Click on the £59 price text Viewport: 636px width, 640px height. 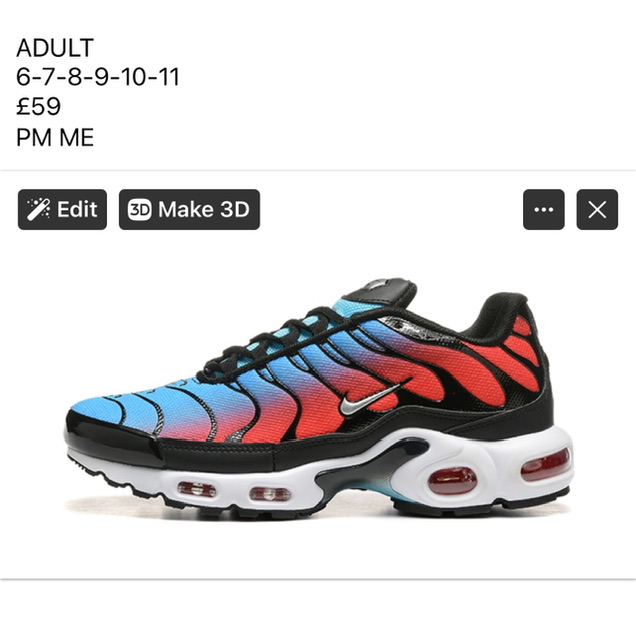click(x=38, y=106)
